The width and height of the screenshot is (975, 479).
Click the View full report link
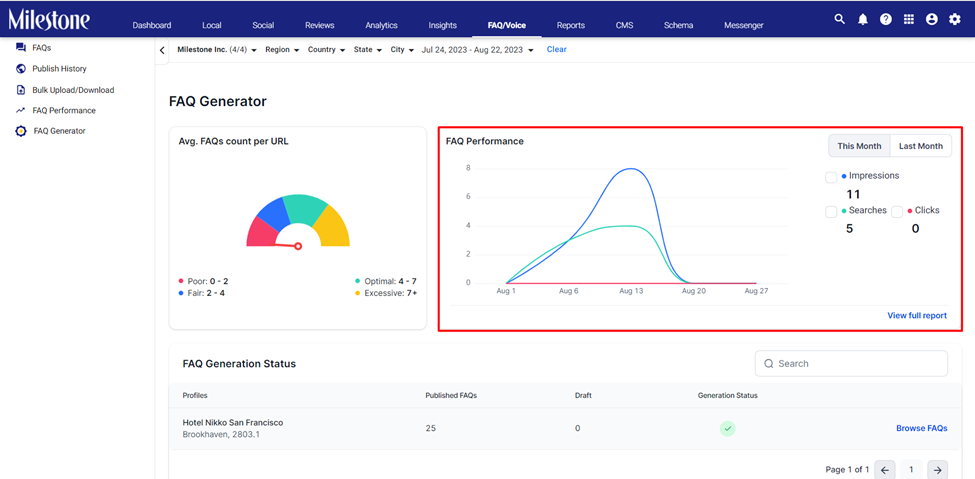[917, 315]
